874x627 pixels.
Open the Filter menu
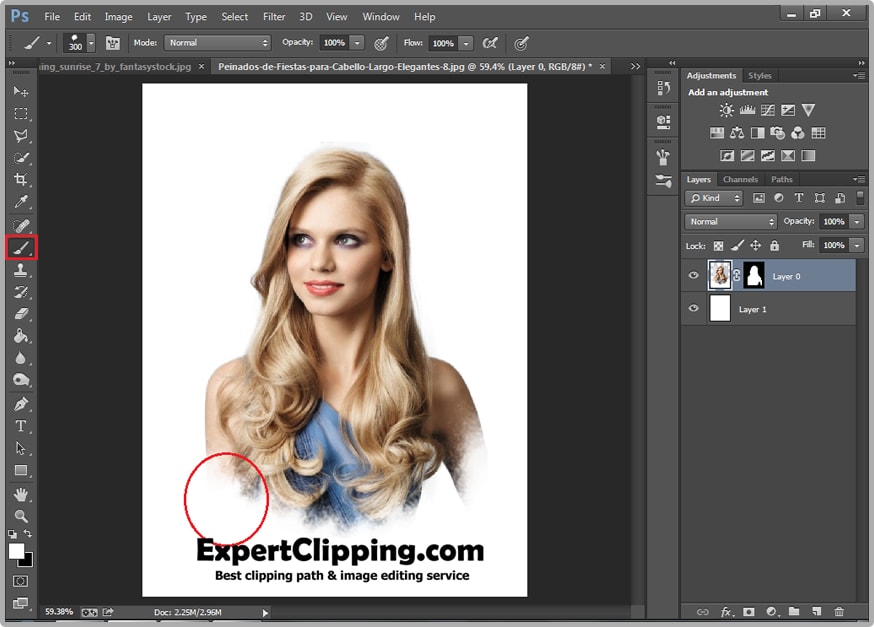point(274,17)
